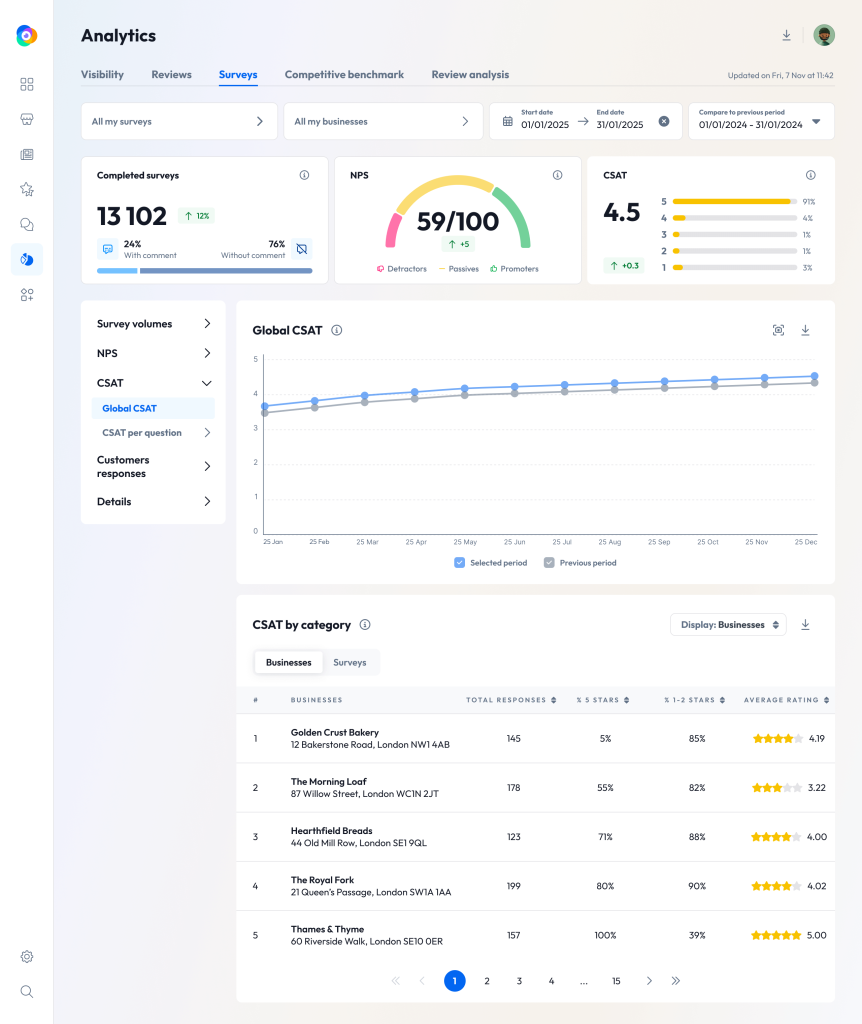
Task: Switch the list view to Surveys
Action: pos(350,662)
